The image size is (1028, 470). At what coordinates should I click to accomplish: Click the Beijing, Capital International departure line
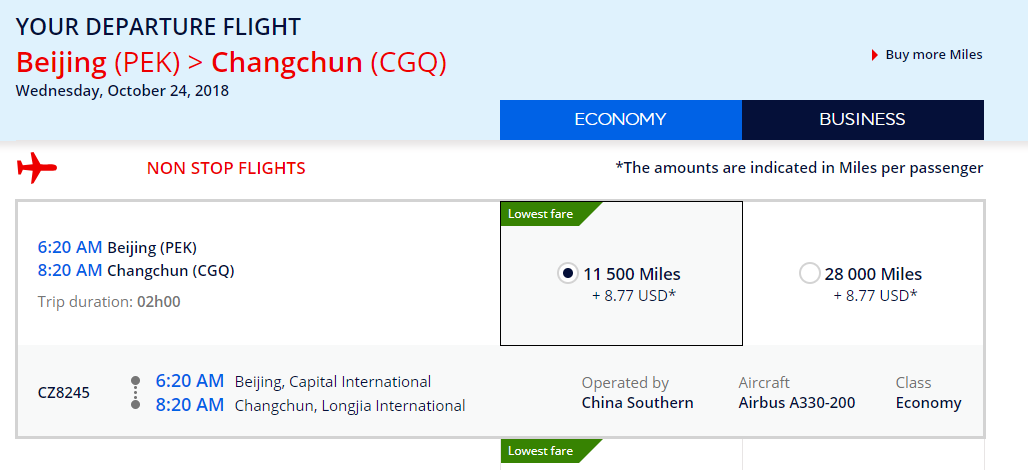click(x=293, y=381)
